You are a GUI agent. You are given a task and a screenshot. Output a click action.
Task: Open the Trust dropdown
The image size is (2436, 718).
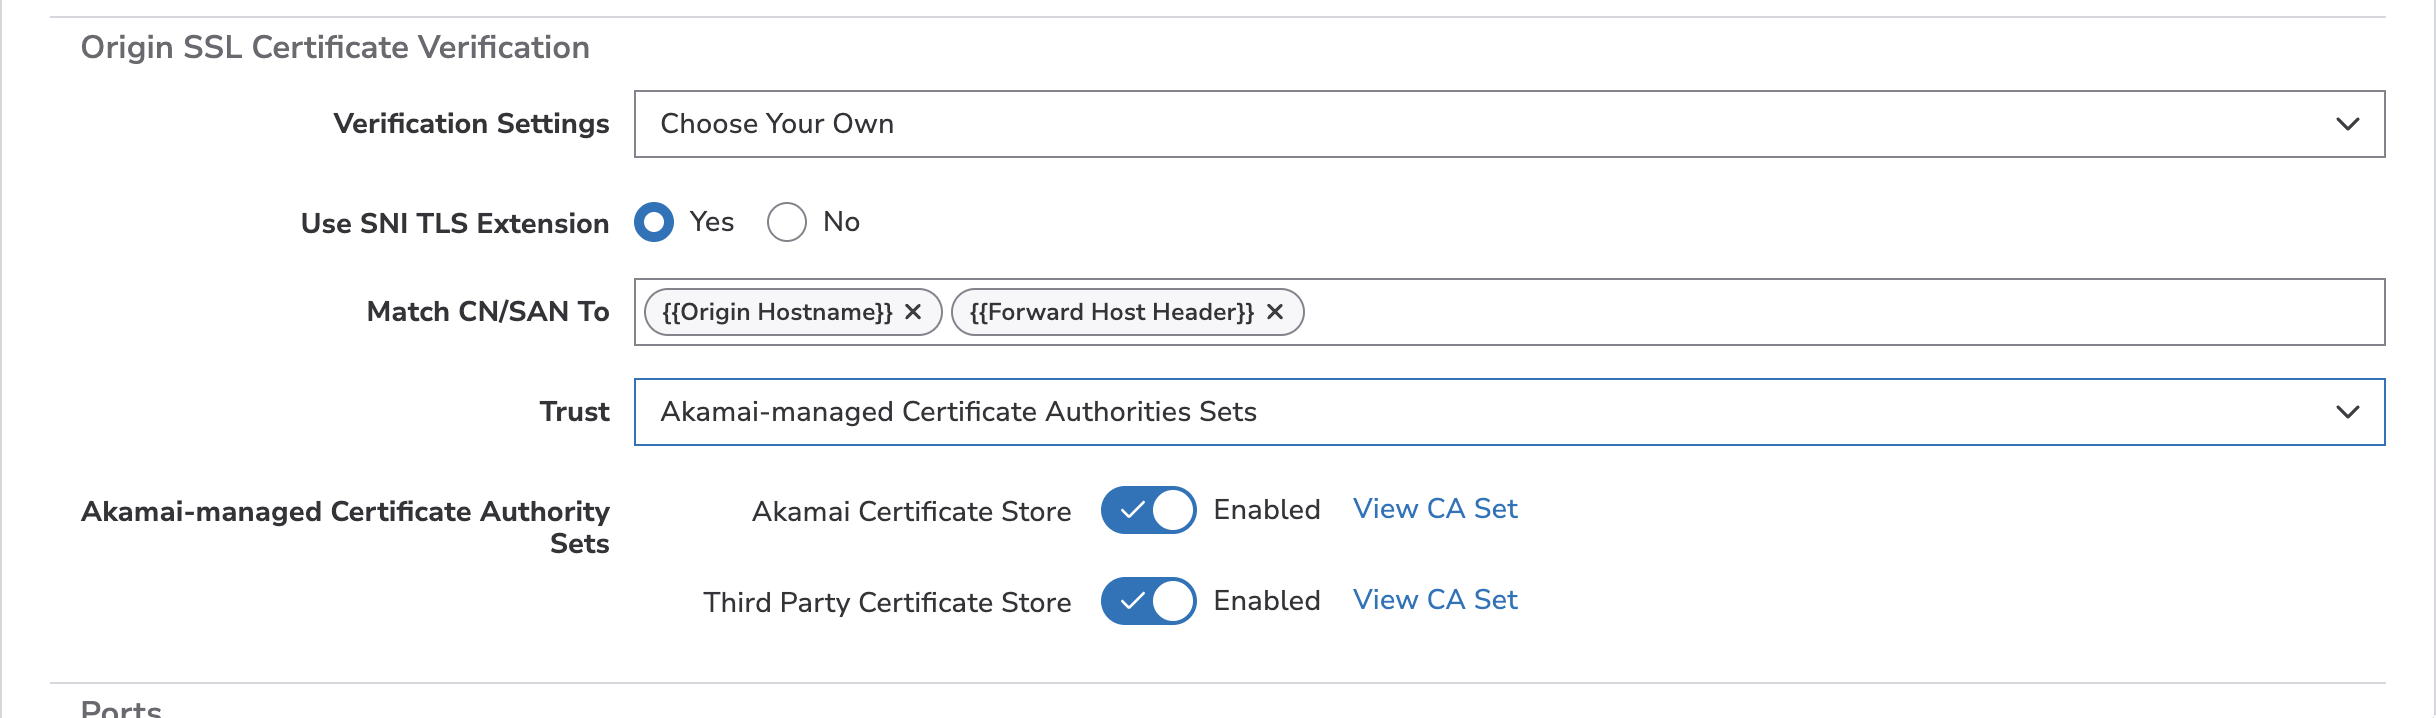[x=1509, y=412]
